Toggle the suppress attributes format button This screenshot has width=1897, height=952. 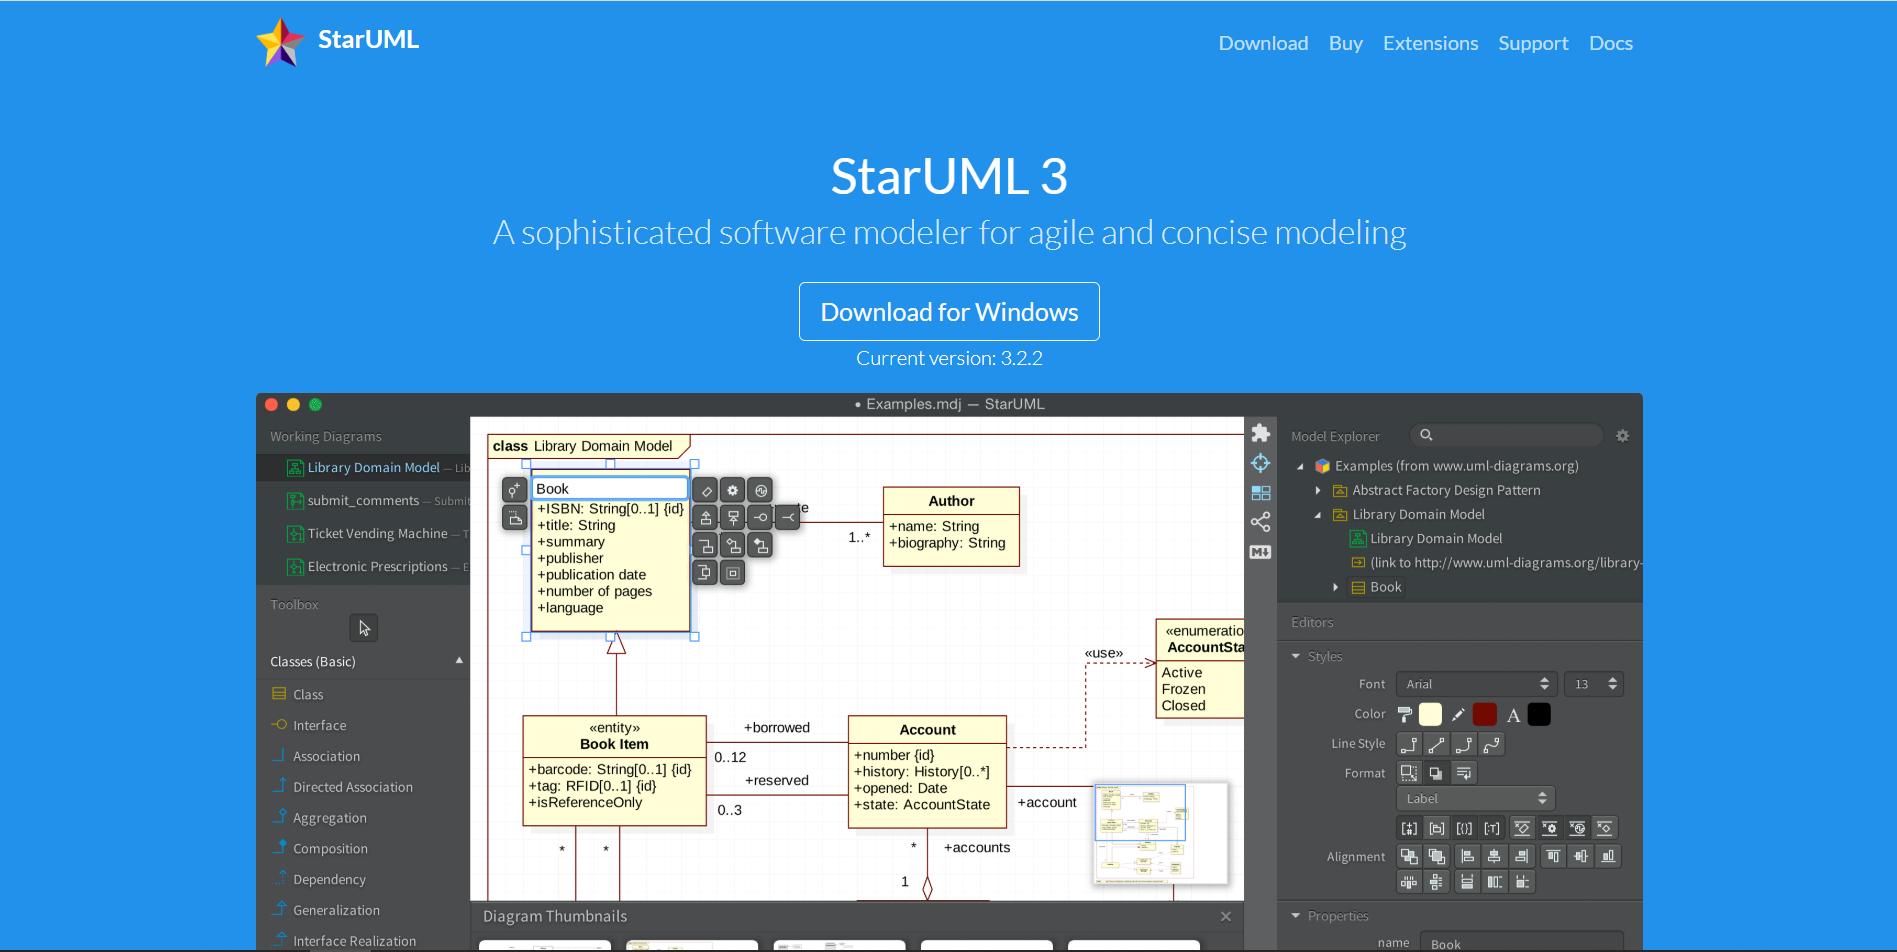1522,828
